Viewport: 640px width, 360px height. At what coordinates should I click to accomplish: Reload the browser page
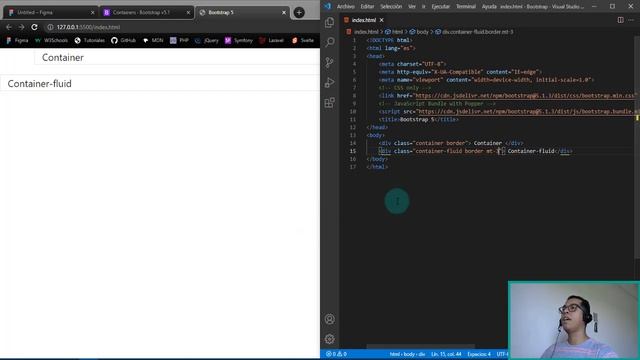coord(34,27)
